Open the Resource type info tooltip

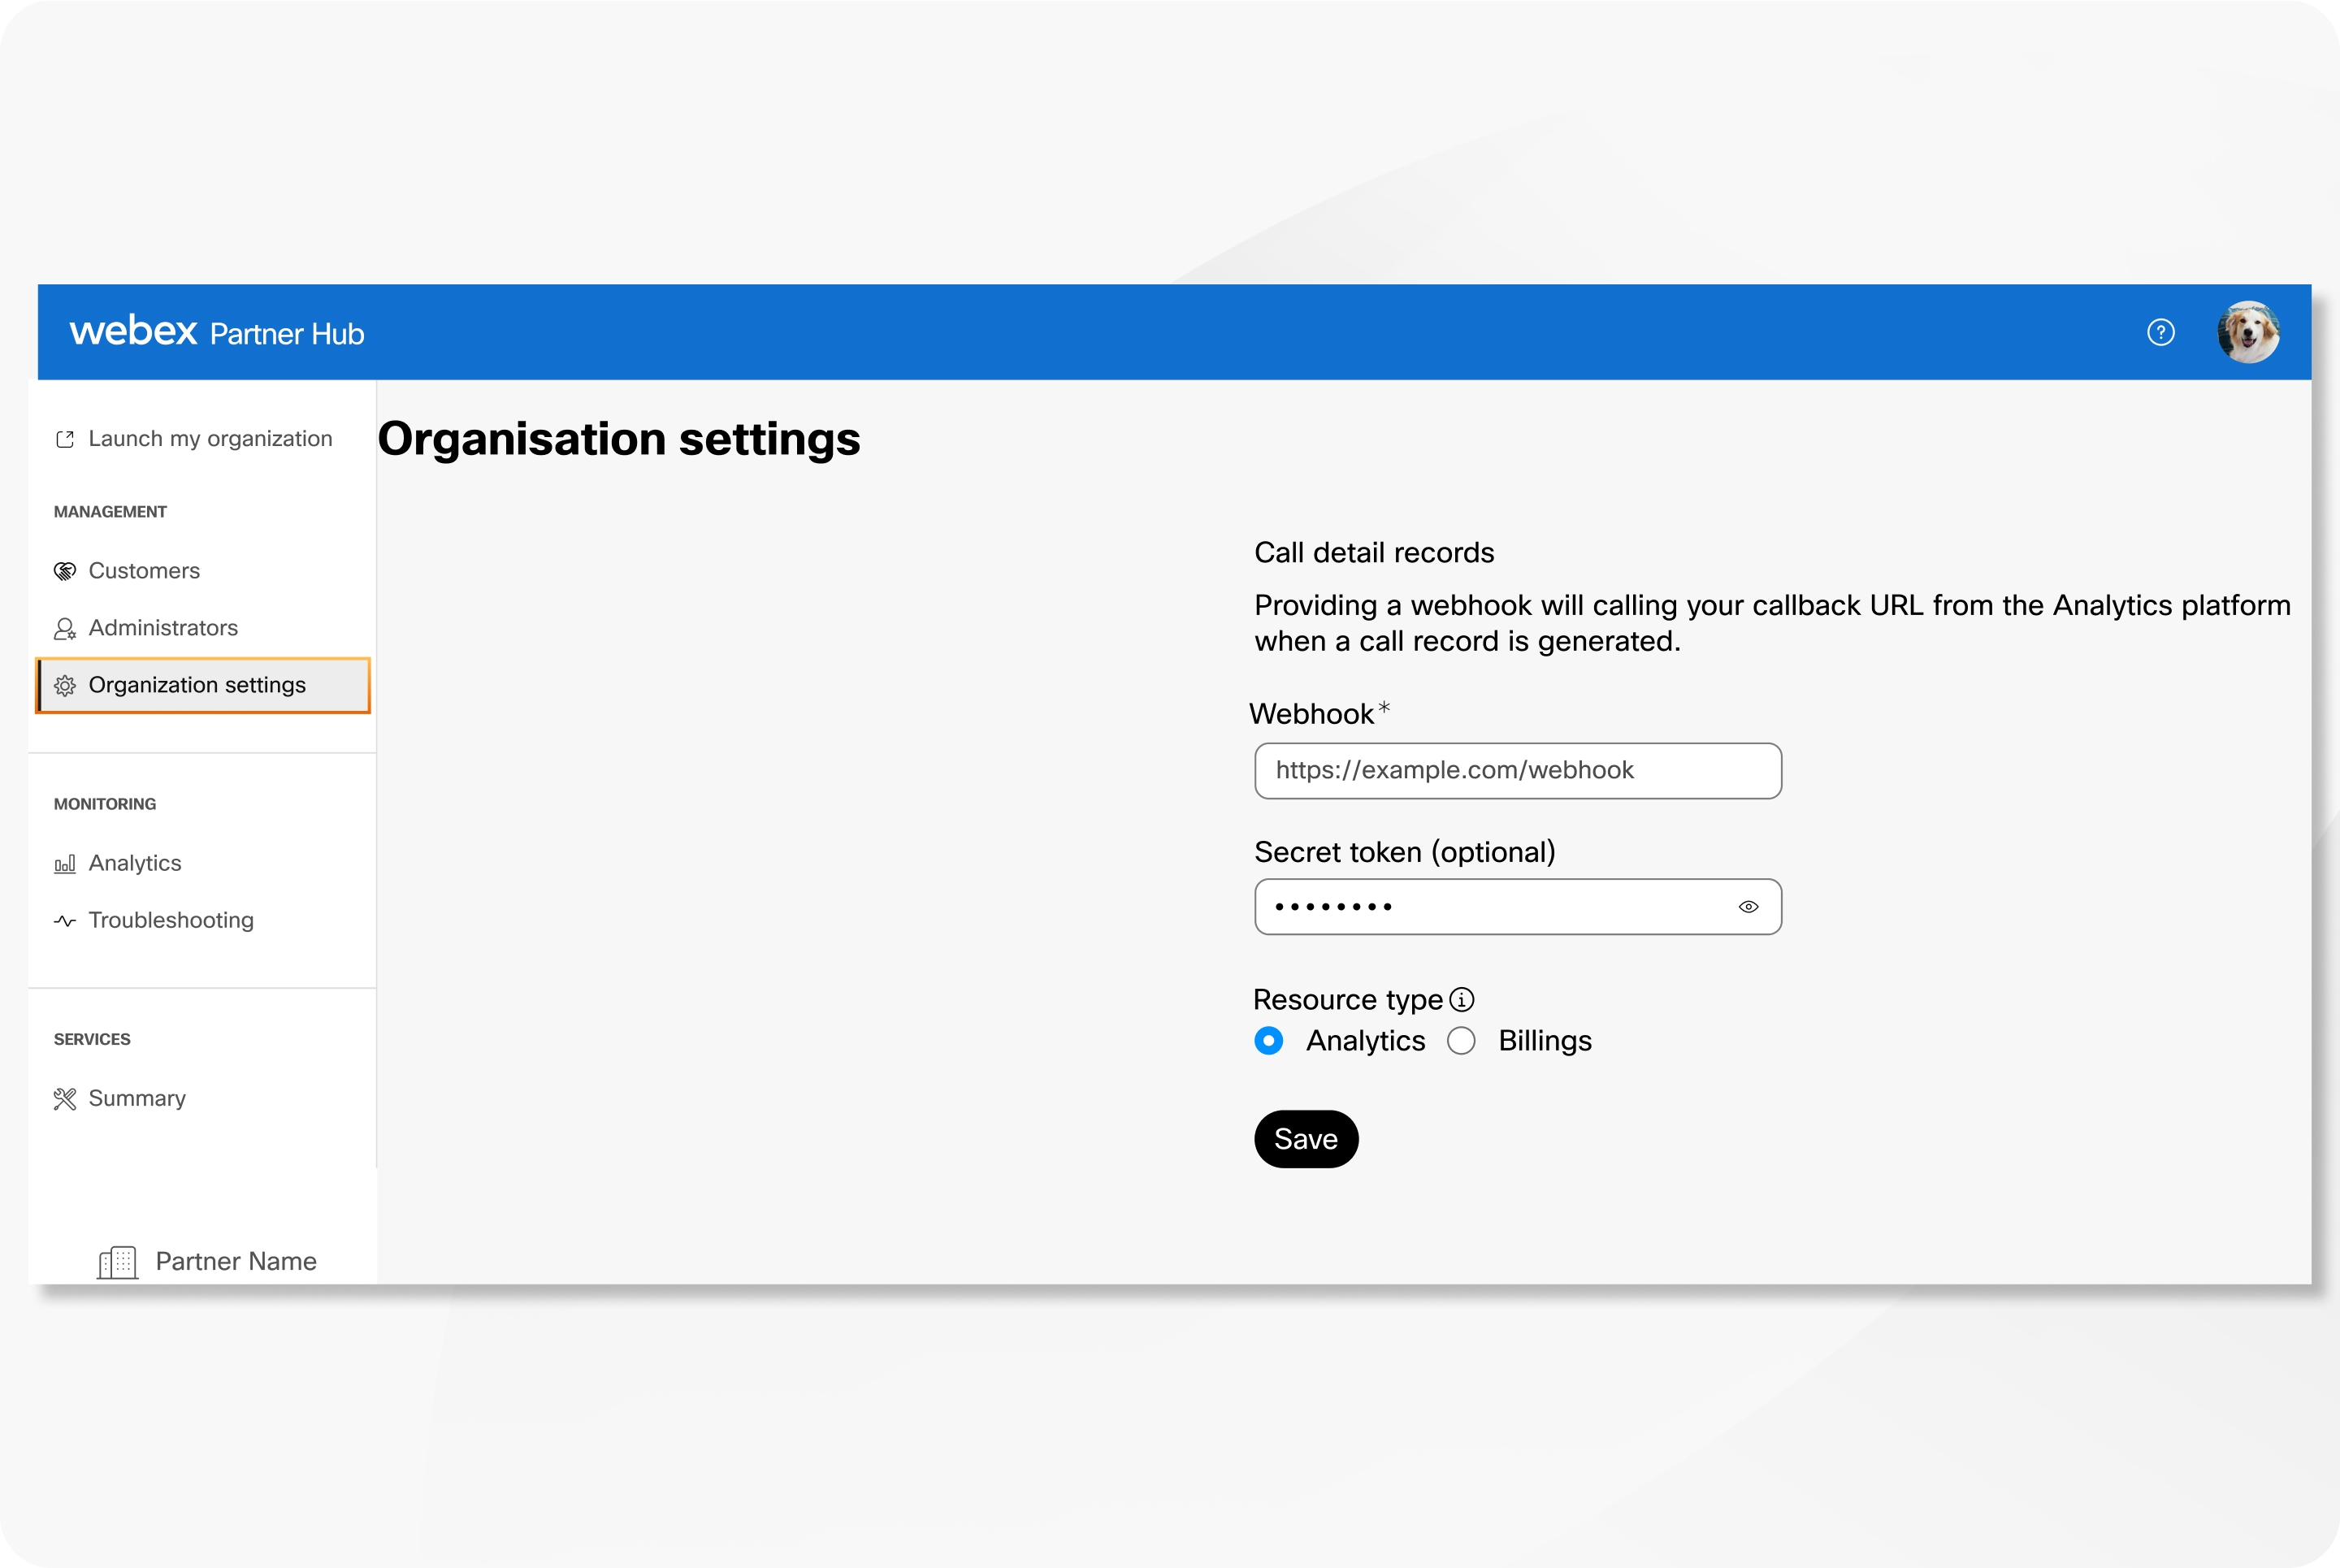click(x=1463, y=998)
